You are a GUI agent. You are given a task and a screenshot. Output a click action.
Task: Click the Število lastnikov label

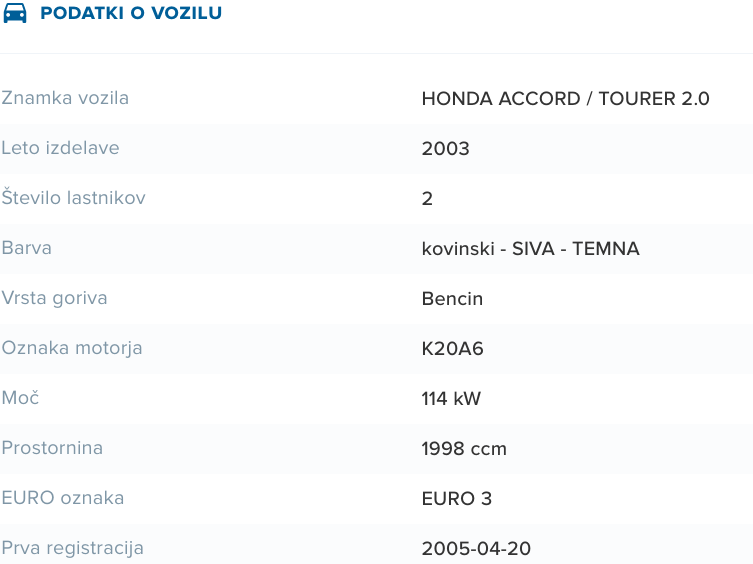(x=73, y=198)
